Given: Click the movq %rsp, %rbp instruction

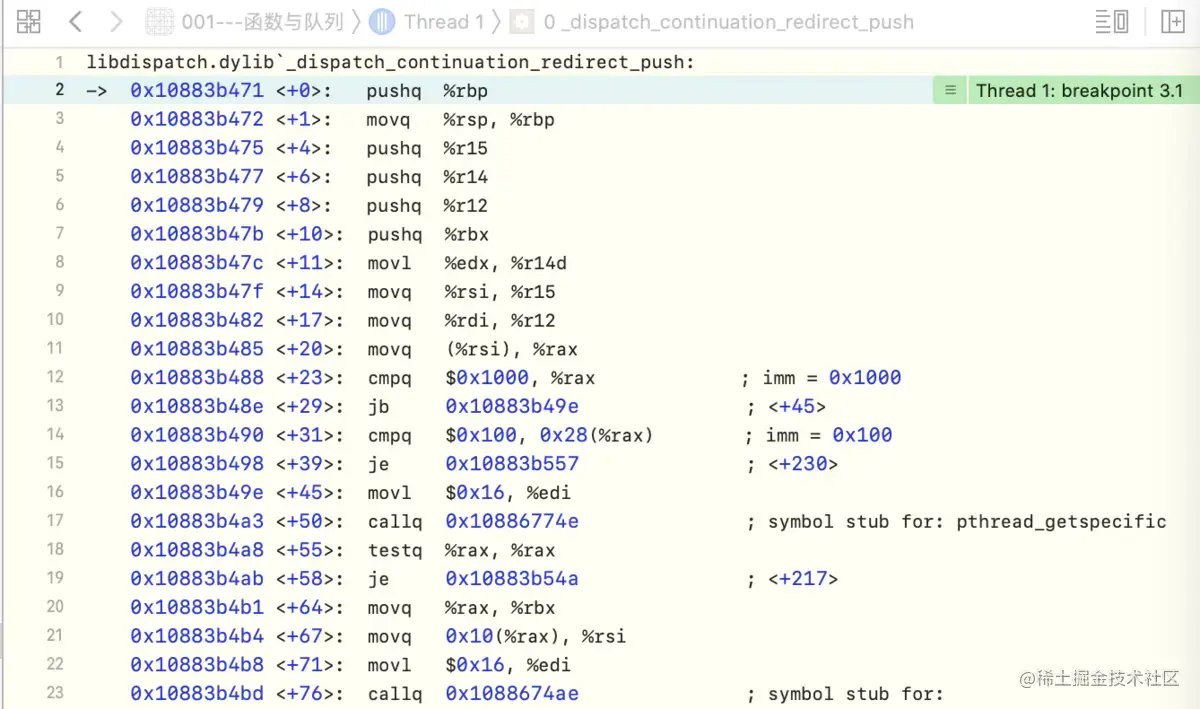Looking at the screenshot, I should pyautogui.click(x=460, y=119).
